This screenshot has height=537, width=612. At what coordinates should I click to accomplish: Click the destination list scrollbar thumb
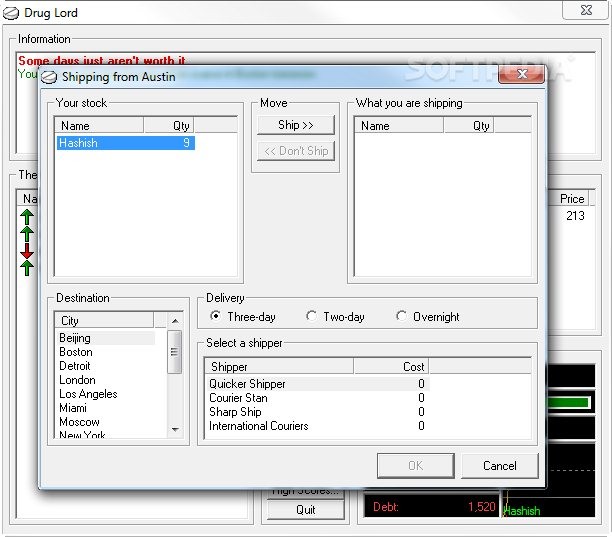click(174, 352)
